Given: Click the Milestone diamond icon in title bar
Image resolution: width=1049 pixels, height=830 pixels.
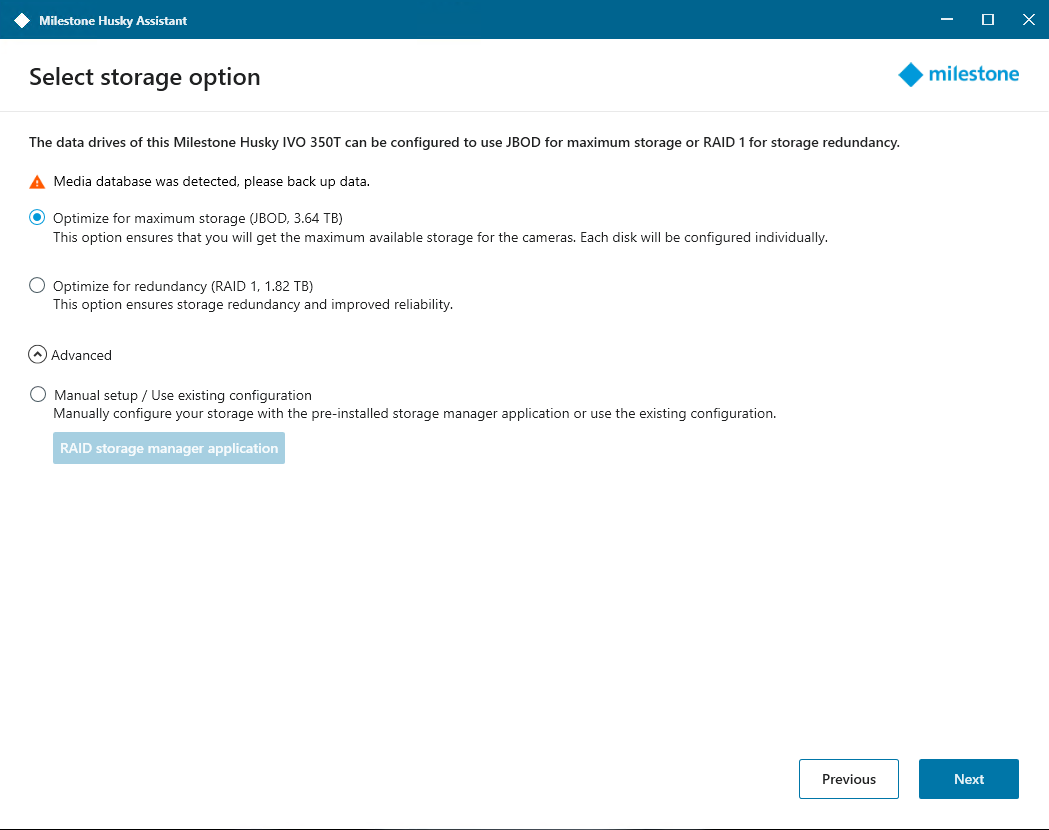Looking at the screenshot, I should pyautogui.click(x=22, y=20).
